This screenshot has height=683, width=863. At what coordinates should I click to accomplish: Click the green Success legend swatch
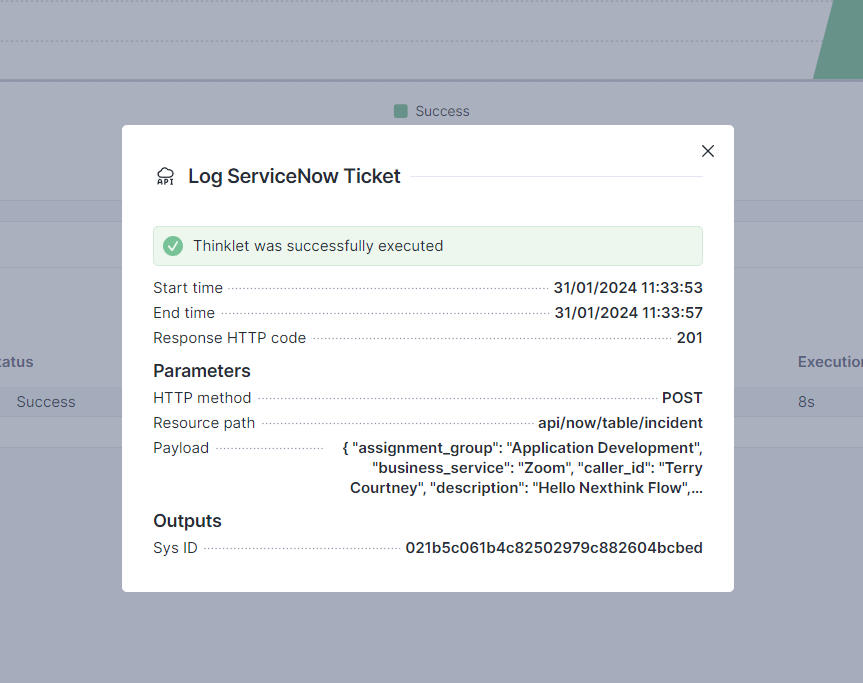click(x=401, y=111)
